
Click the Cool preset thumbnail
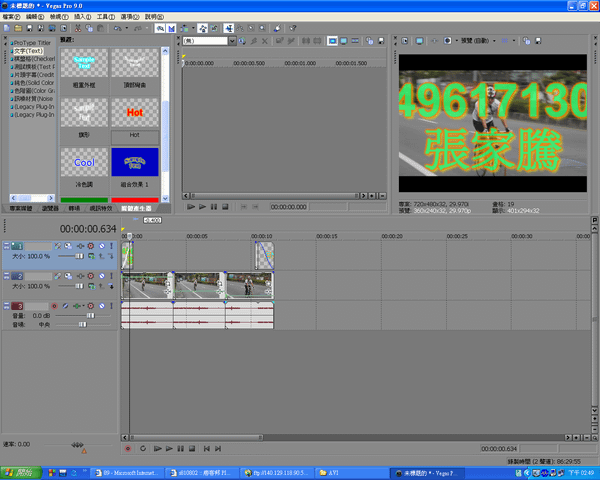tap(84, 162)
